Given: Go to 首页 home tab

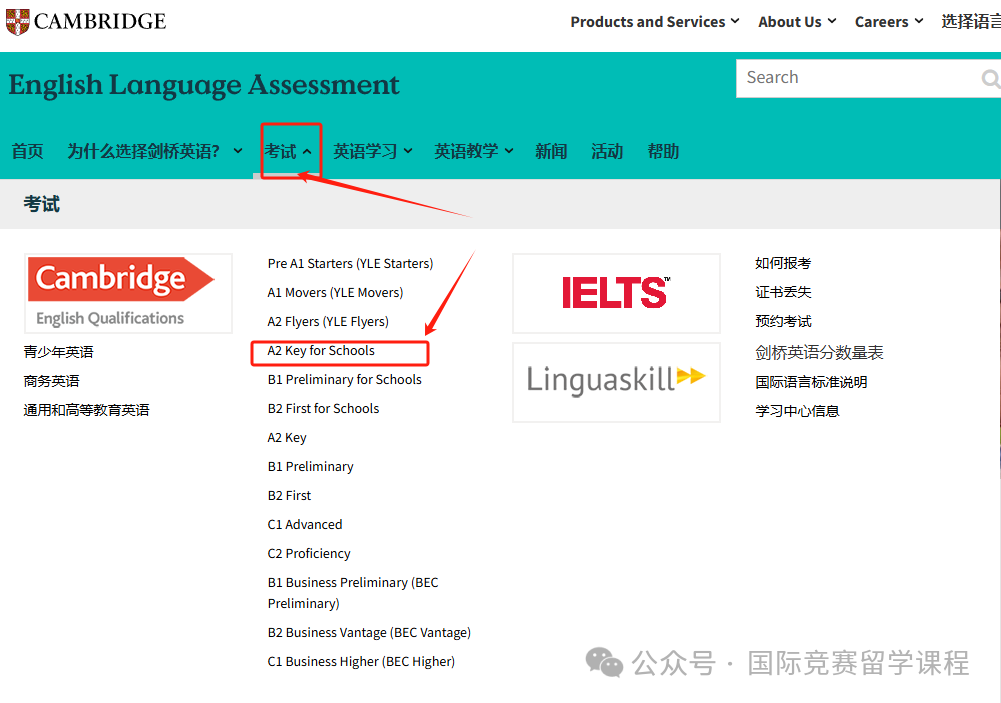Looking at the screenshot, I should click(27, 151).
